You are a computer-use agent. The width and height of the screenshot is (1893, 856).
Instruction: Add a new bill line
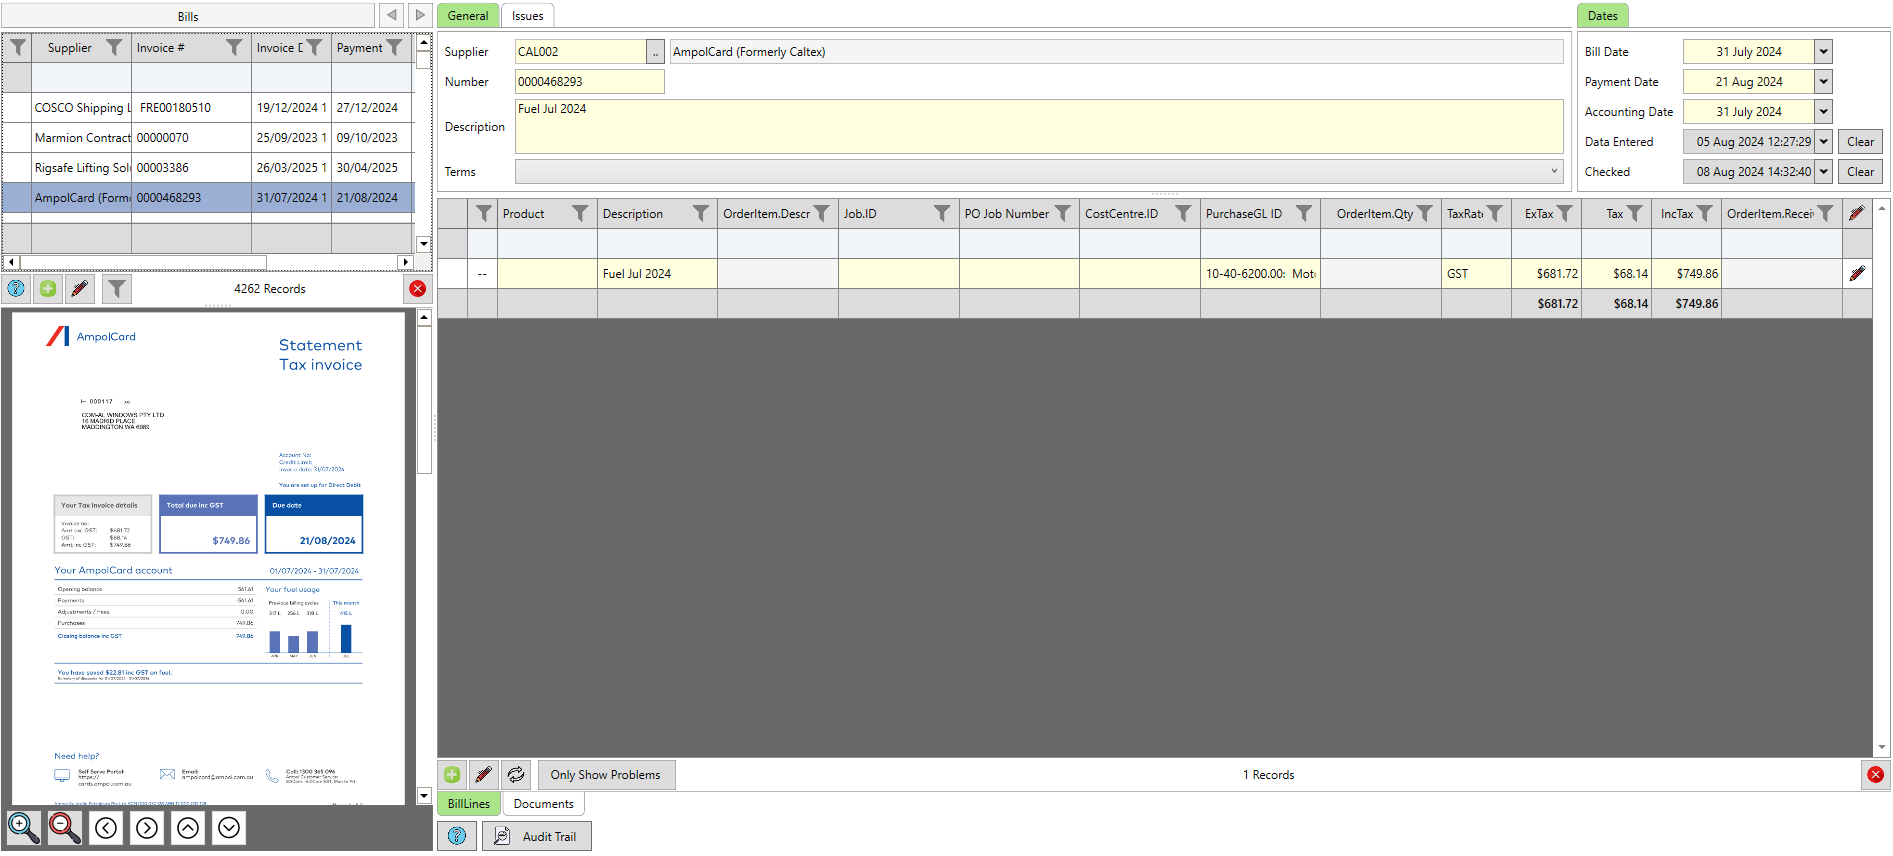coord(452,775)
